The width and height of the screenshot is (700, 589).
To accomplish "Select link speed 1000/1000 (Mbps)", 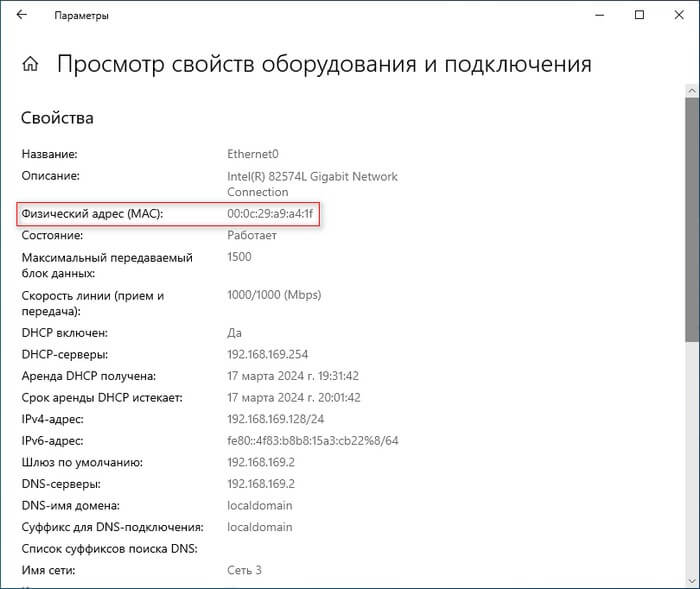I will tap(274, 295).
